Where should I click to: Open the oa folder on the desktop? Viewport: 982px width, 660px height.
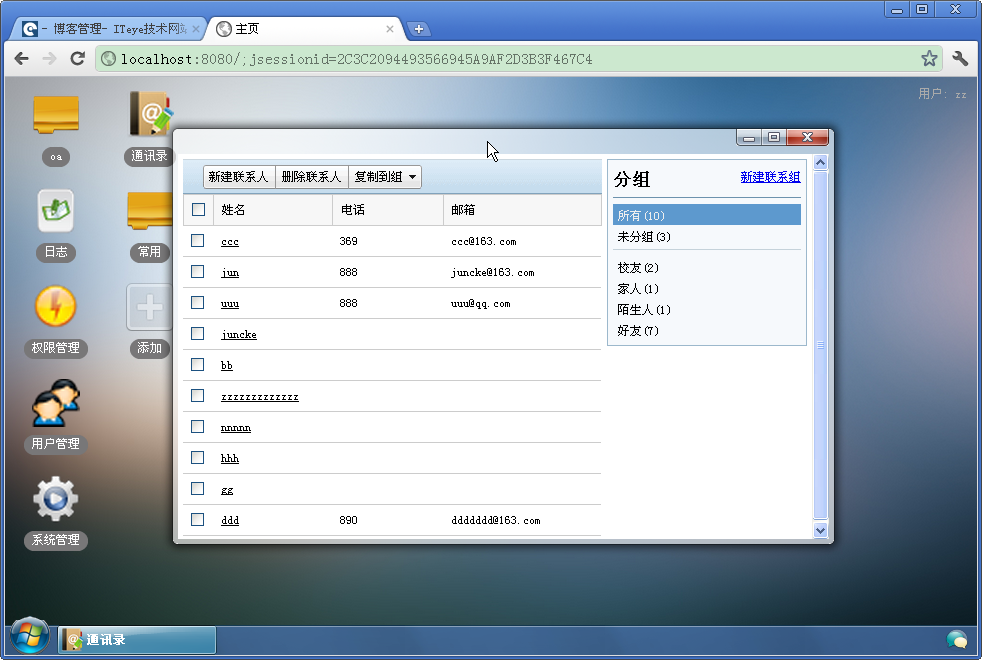pyautogui.click(x=55, y=115)
